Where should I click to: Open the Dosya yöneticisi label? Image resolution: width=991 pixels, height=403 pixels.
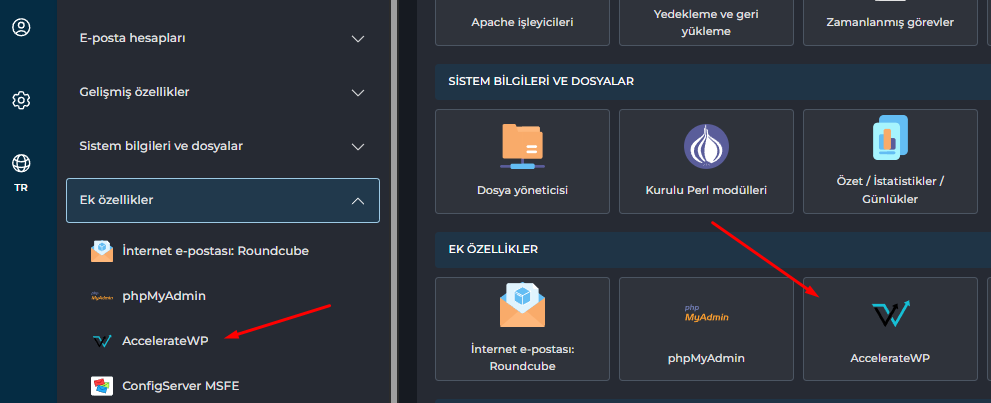pyautogui.click(x=522, y=189)
